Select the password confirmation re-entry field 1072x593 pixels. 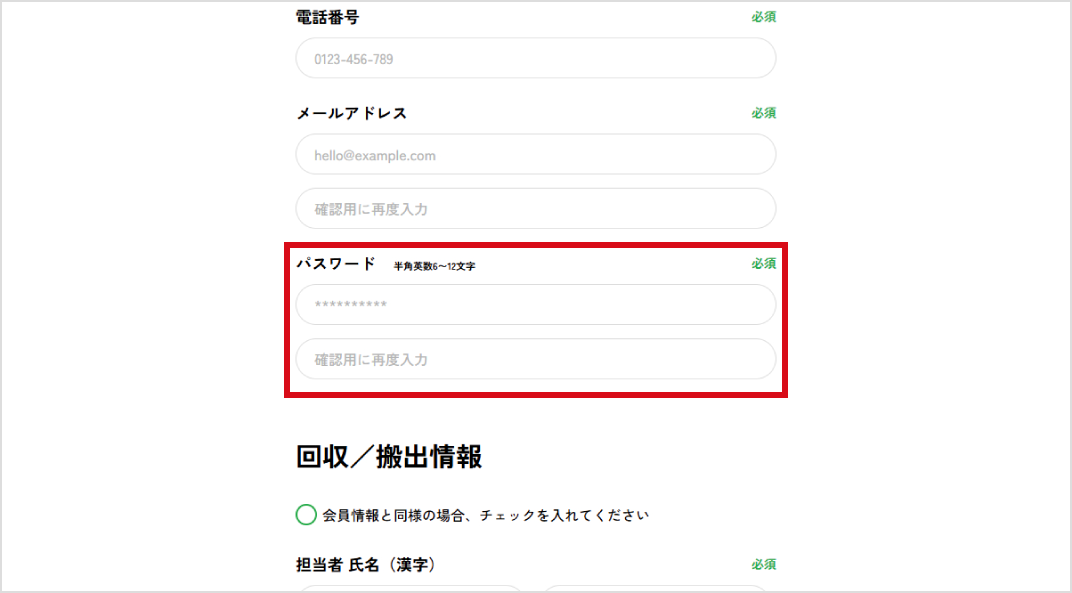tap(535, 359)
